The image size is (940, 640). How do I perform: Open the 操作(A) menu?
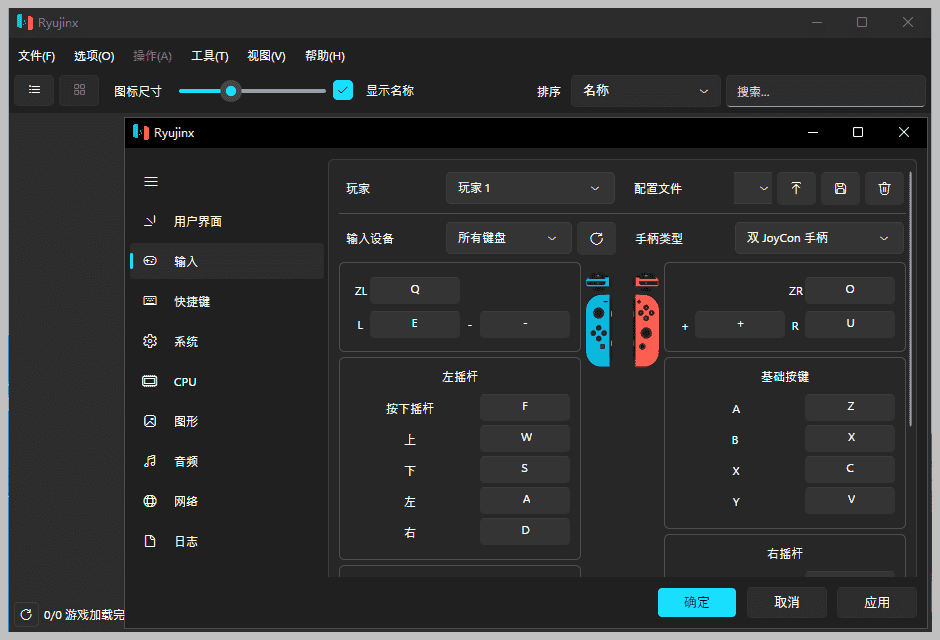152,56
